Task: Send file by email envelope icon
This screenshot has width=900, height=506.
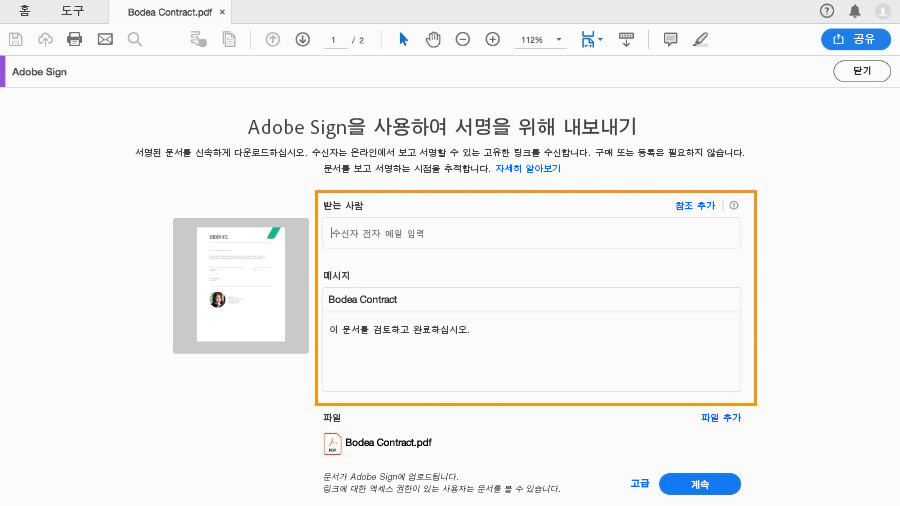Action: [x=105, y=39]
